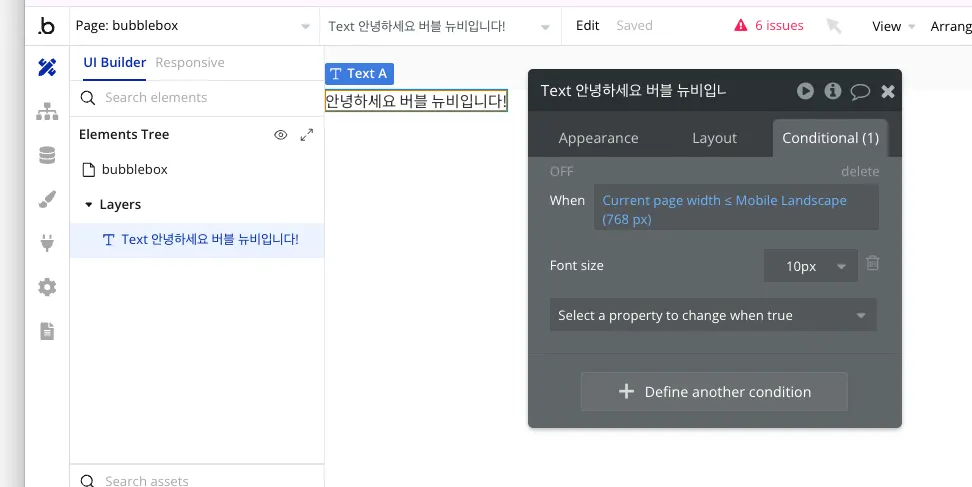Select the bubblebox page in Elements Tree
The width and height of the screenshot is (972, 487).
[135, 170]
